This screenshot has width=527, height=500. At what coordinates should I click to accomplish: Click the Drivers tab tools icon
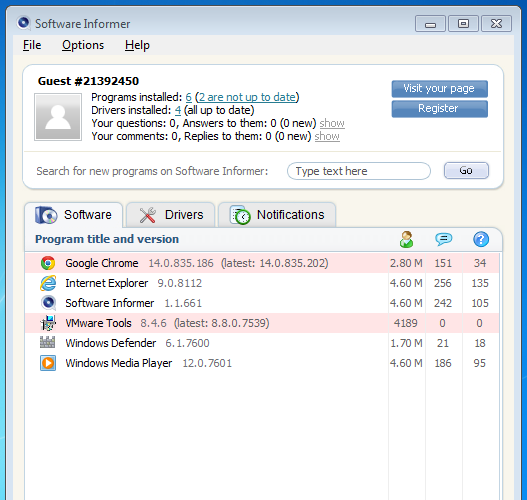coord(148,215)
